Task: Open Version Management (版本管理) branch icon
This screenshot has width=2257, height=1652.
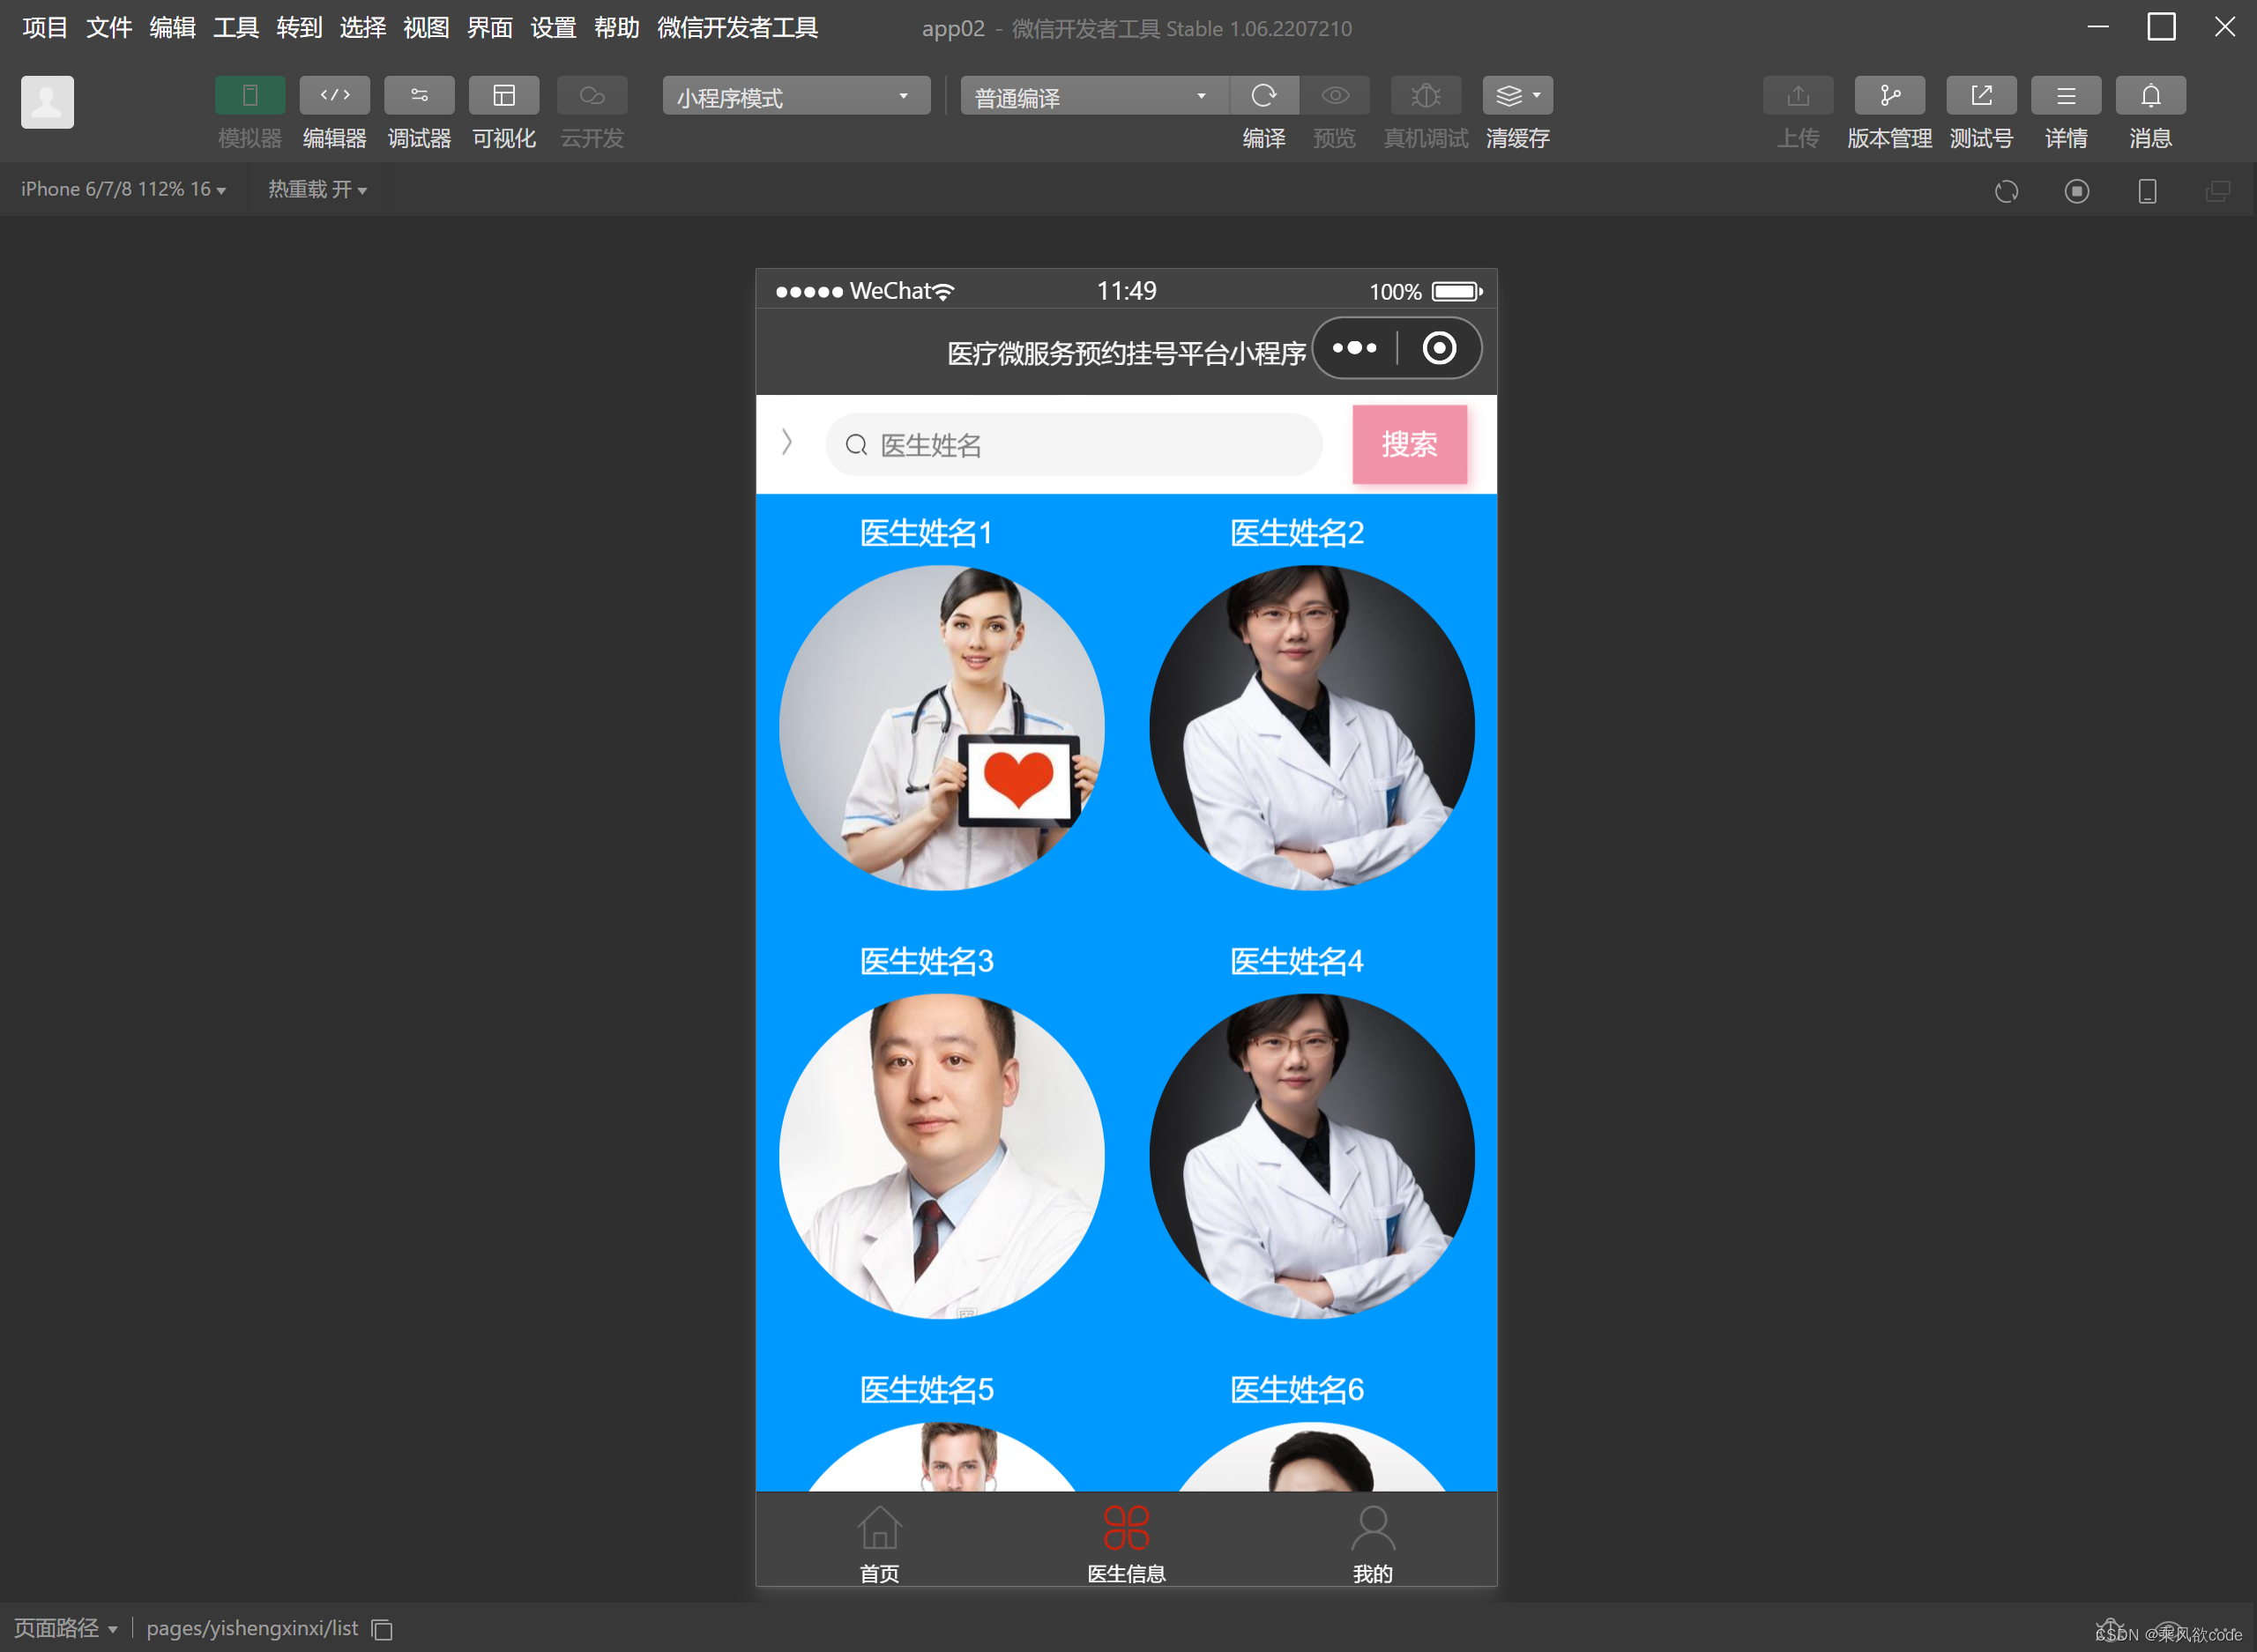Action: 1889,96
